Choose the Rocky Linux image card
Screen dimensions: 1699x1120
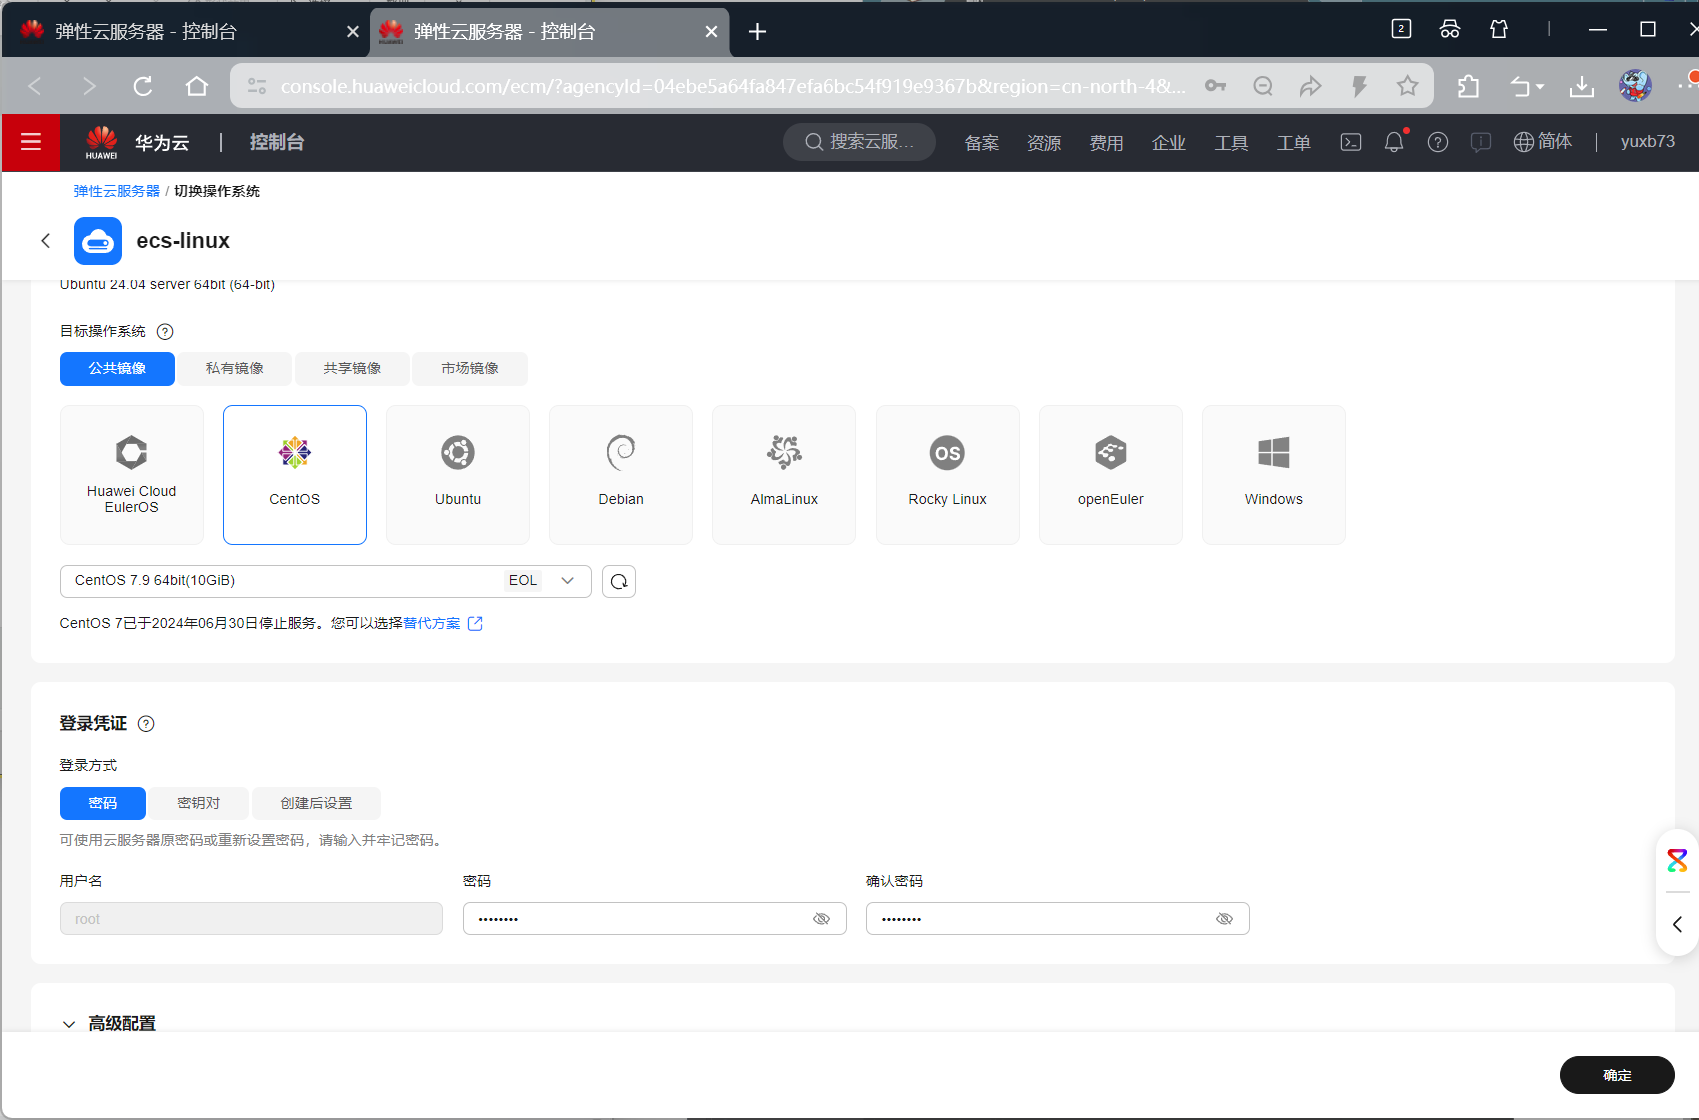click(x=948, y=475)
